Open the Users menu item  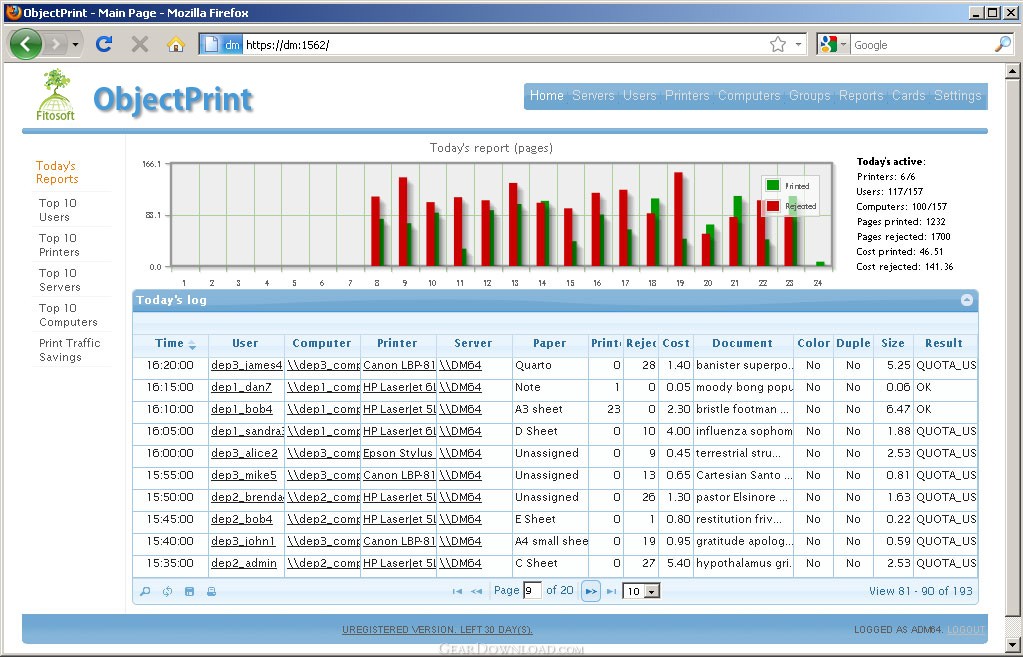(x=639, y=96)
